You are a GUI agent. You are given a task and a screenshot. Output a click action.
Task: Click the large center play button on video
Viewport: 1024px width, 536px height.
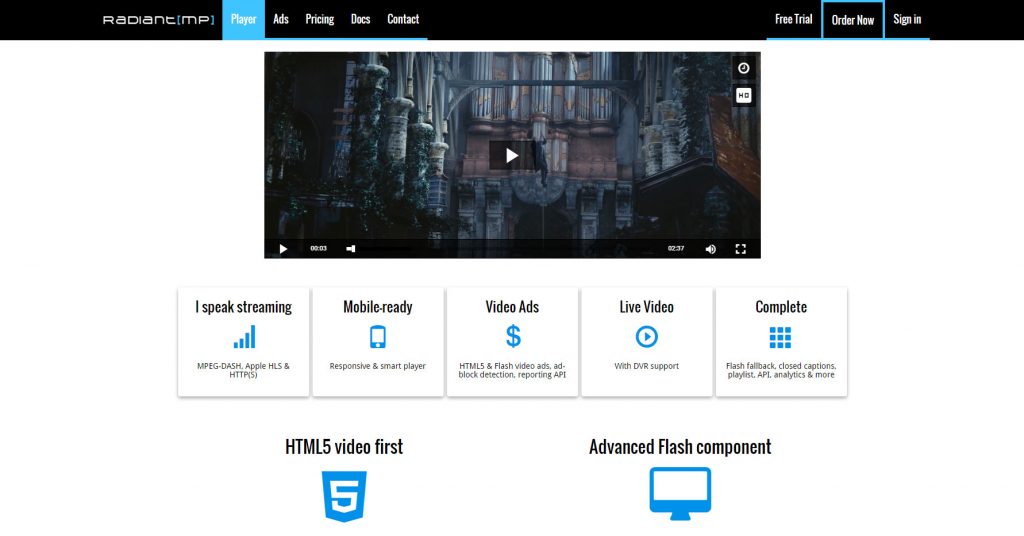pos(512,155)
